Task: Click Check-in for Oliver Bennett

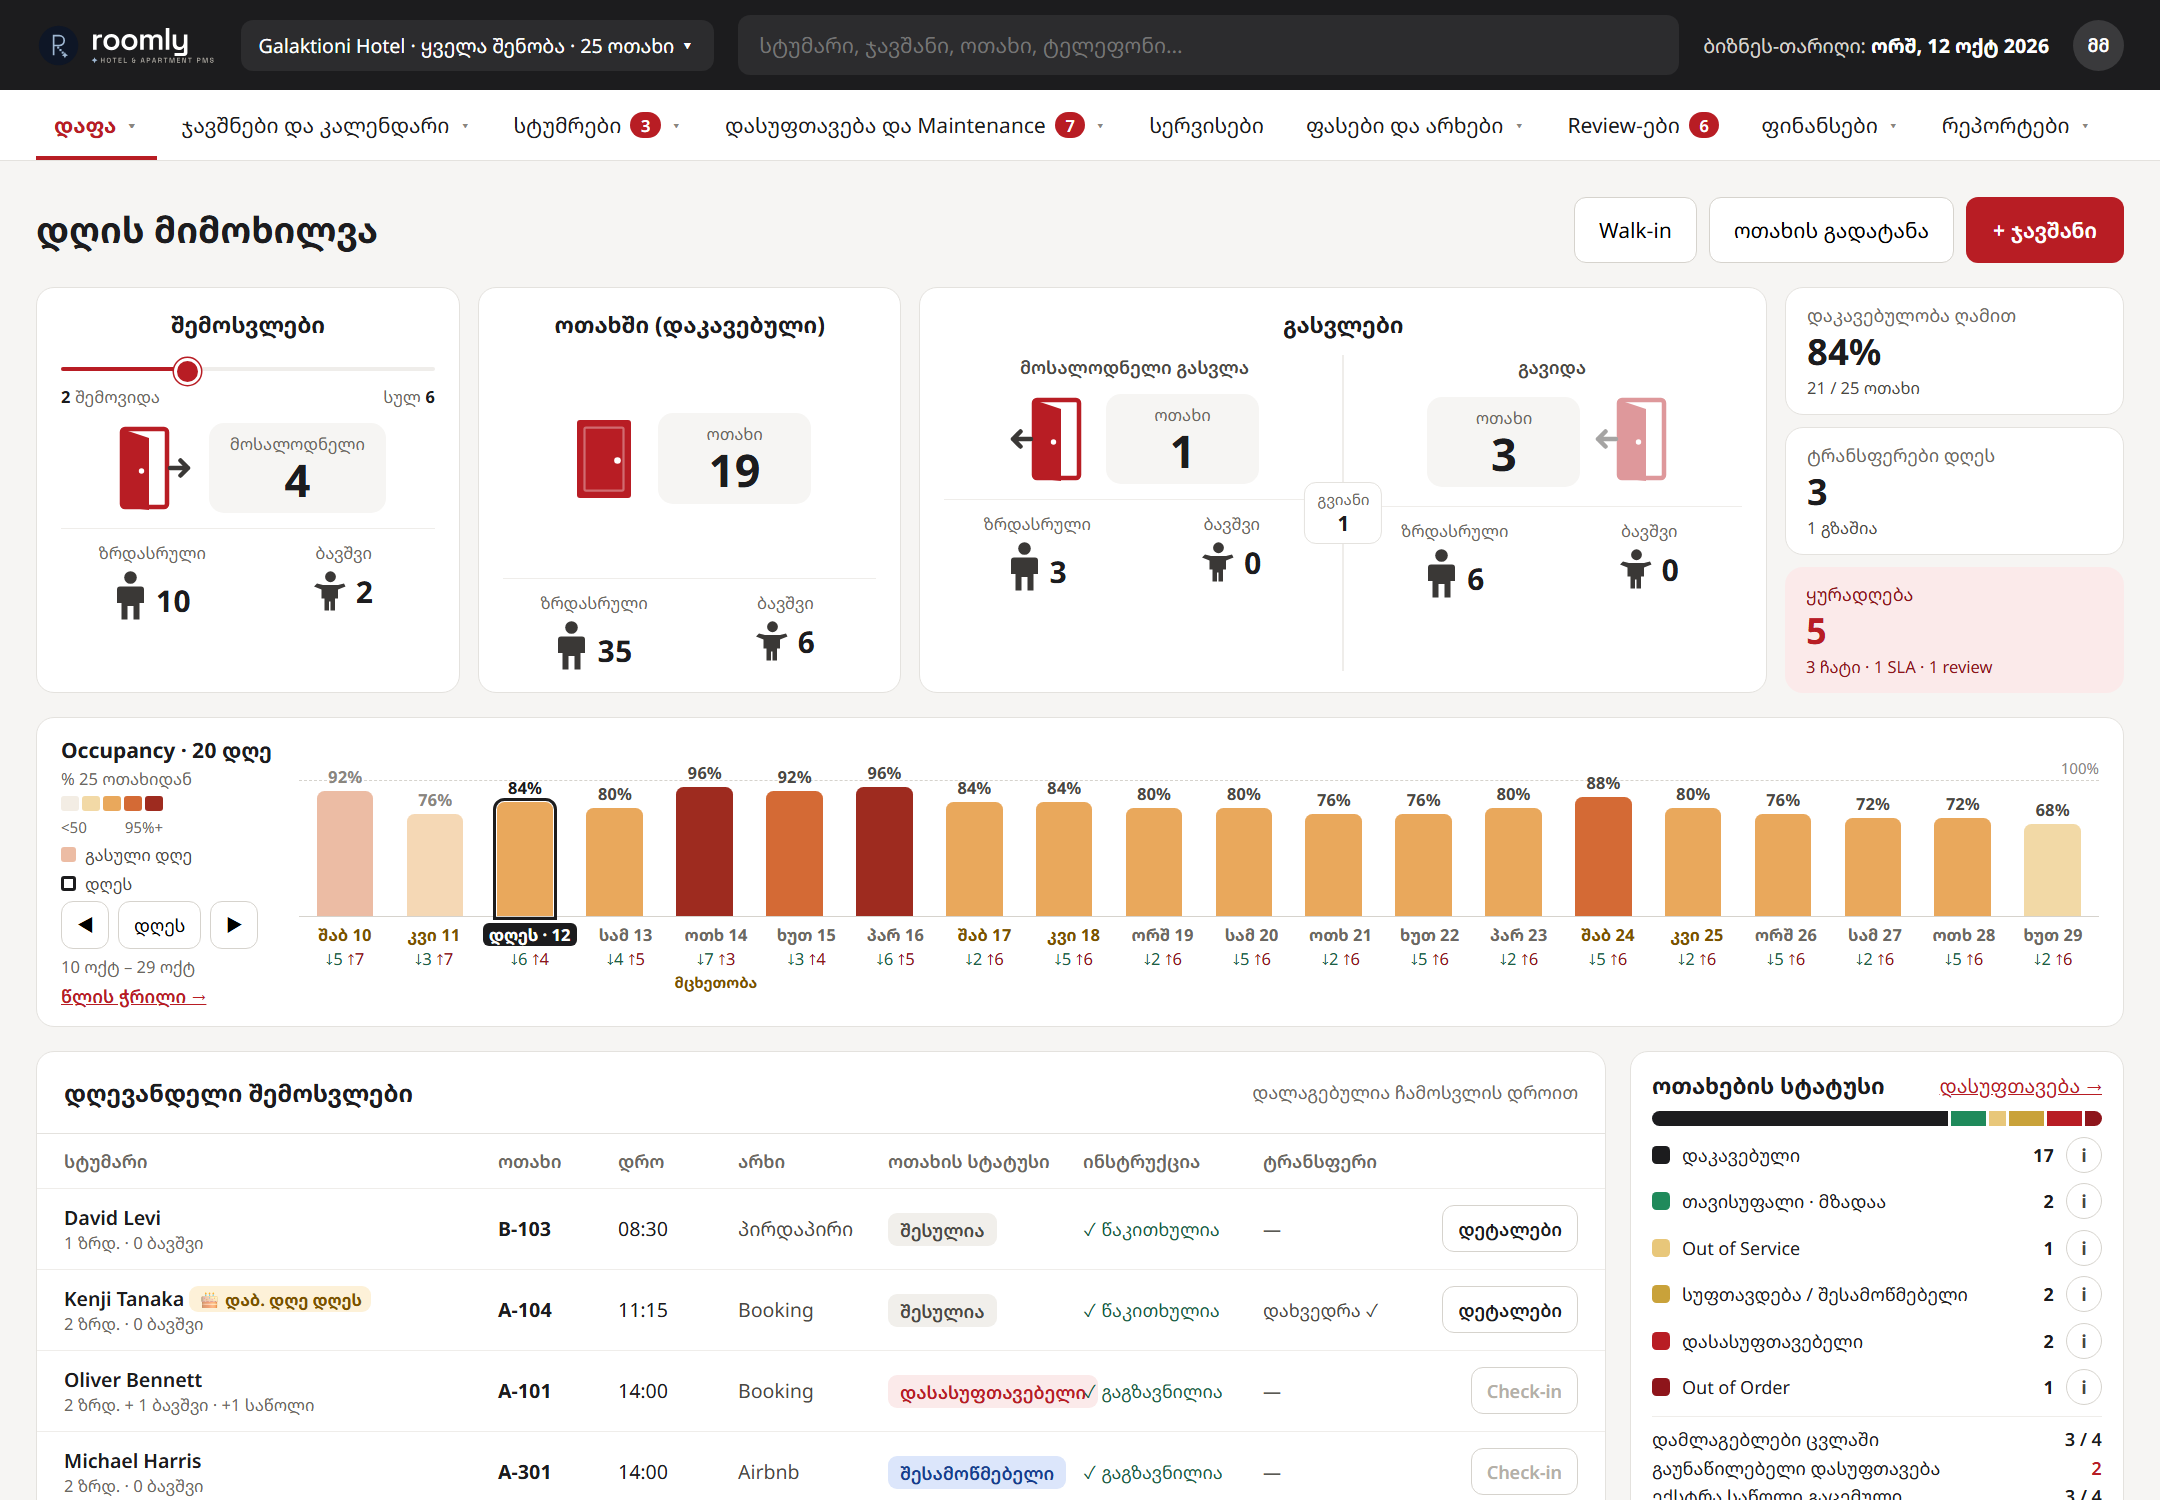Action: coord(1523,1391)
